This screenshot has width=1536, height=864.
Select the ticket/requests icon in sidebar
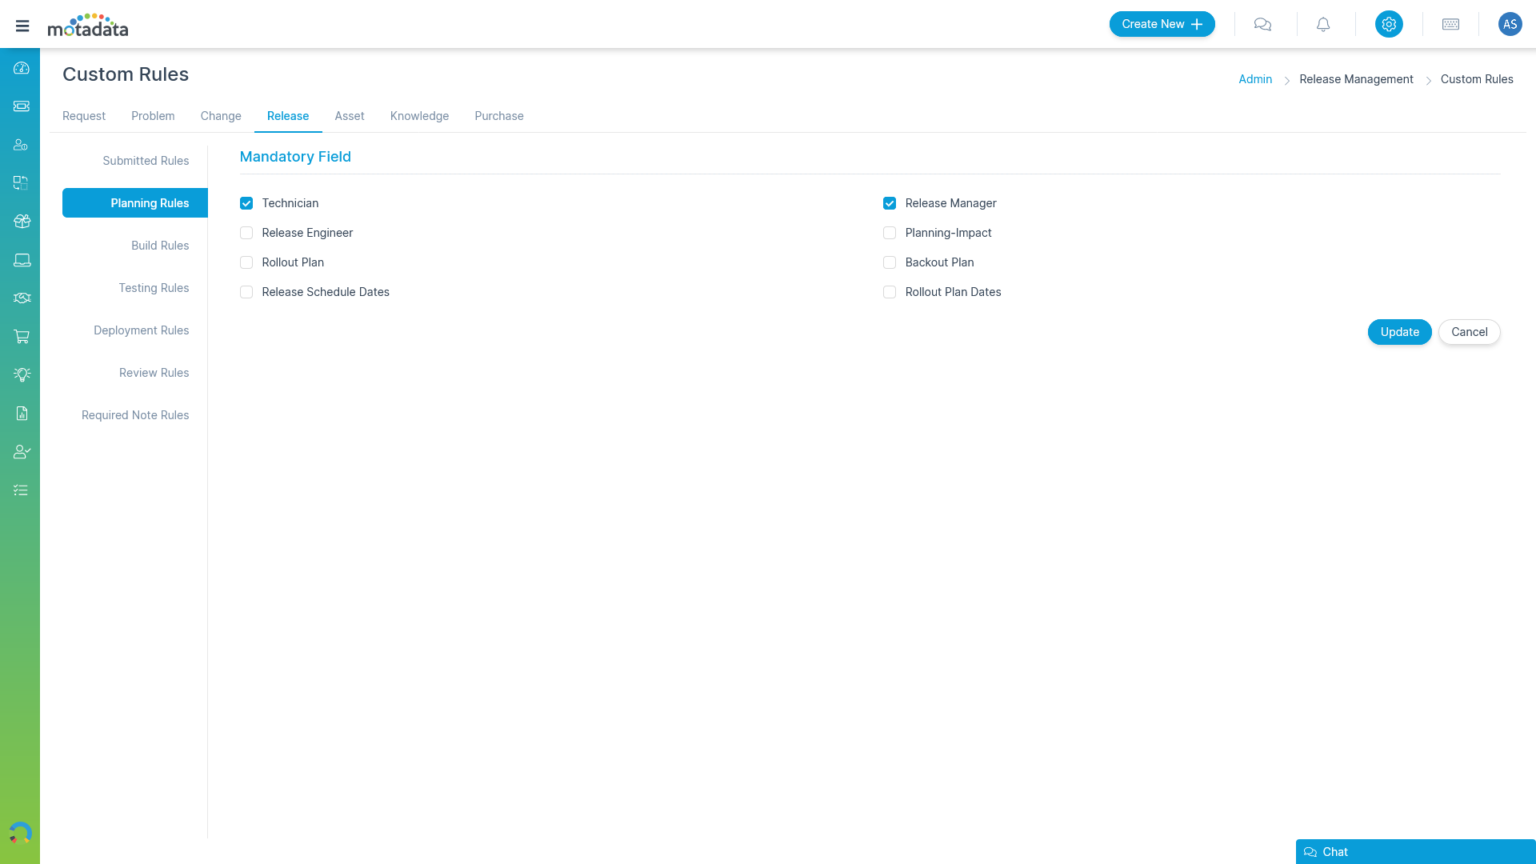(21, 106)
